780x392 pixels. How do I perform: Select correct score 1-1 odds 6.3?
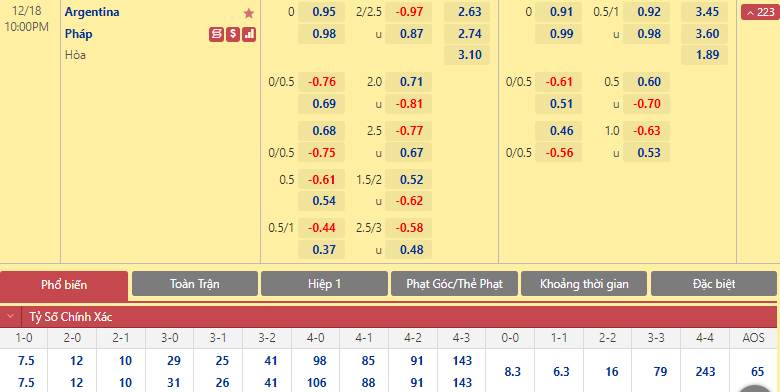tap(559, 372)
